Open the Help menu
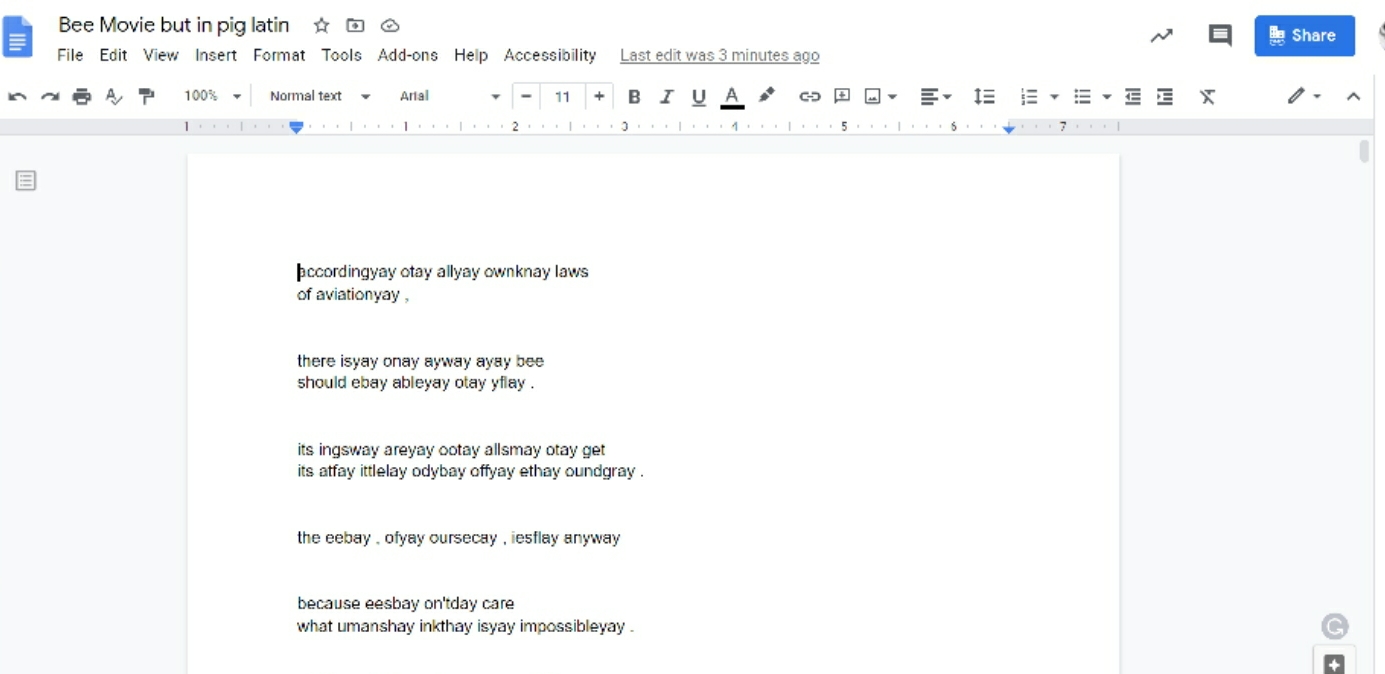The image size is (1385, 674). pos(471,55)
